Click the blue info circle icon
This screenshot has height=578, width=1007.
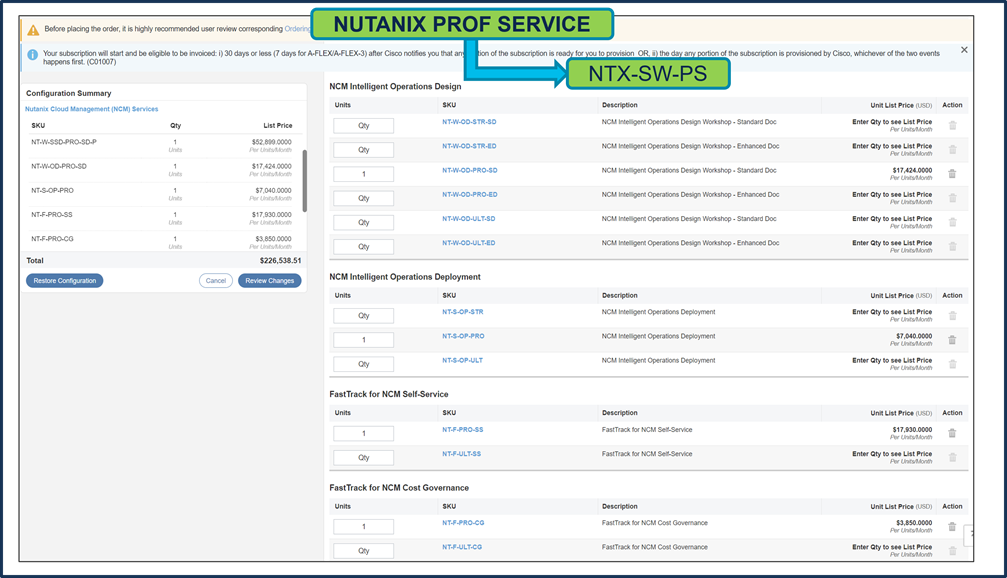[x=32, y=55]
